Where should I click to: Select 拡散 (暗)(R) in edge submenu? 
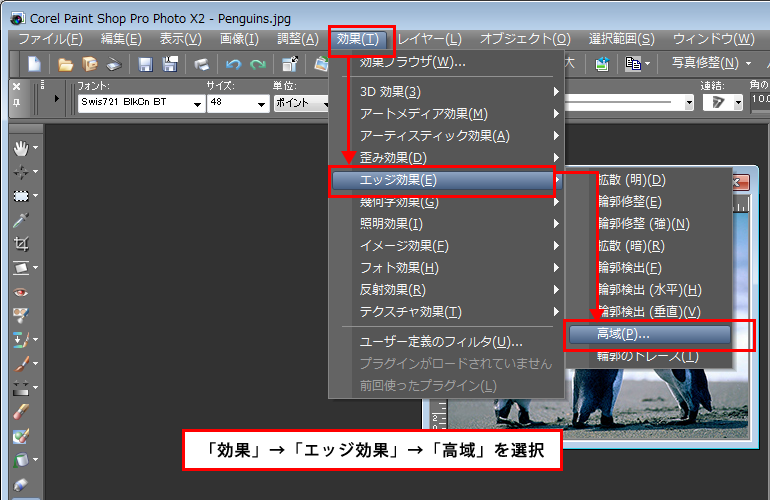650,246
